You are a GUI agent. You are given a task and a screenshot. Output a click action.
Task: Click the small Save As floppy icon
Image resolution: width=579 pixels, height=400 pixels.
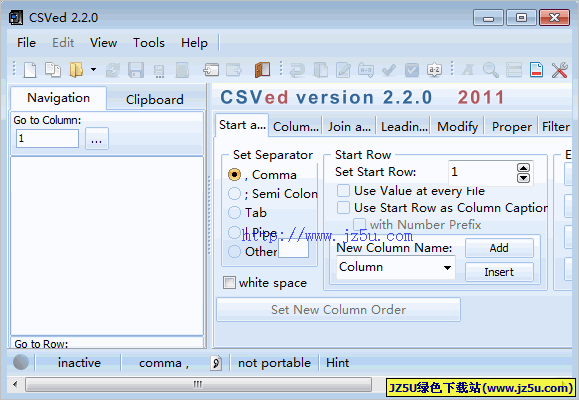[x=159, y=71]
